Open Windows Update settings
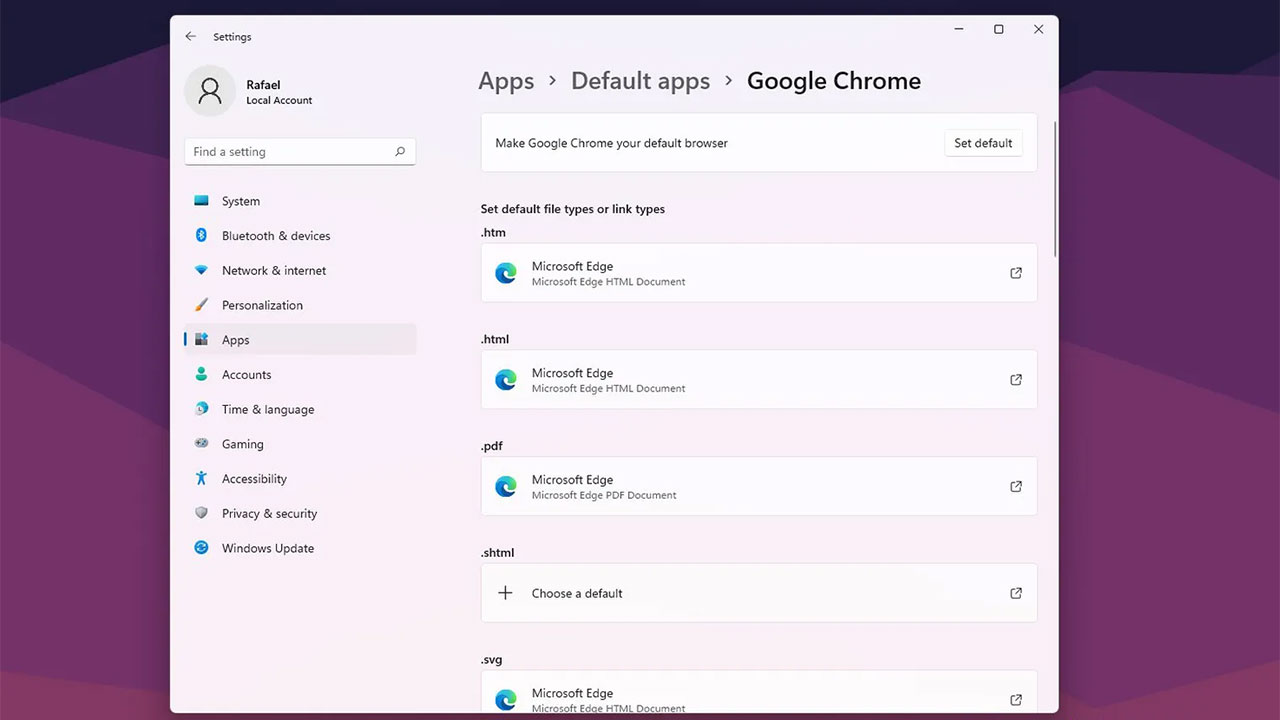Screen dimensions: 1280x720 pyautogui.click(x=300, y=548)
